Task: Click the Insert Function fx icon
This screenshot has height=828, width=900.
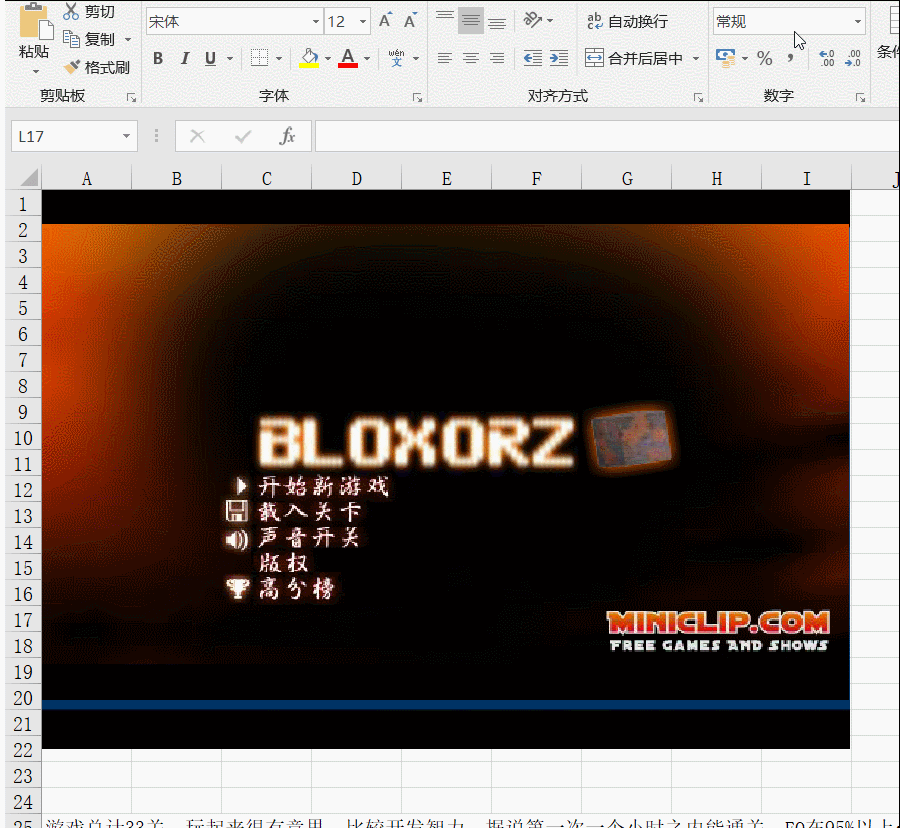Action: (287, 136)
